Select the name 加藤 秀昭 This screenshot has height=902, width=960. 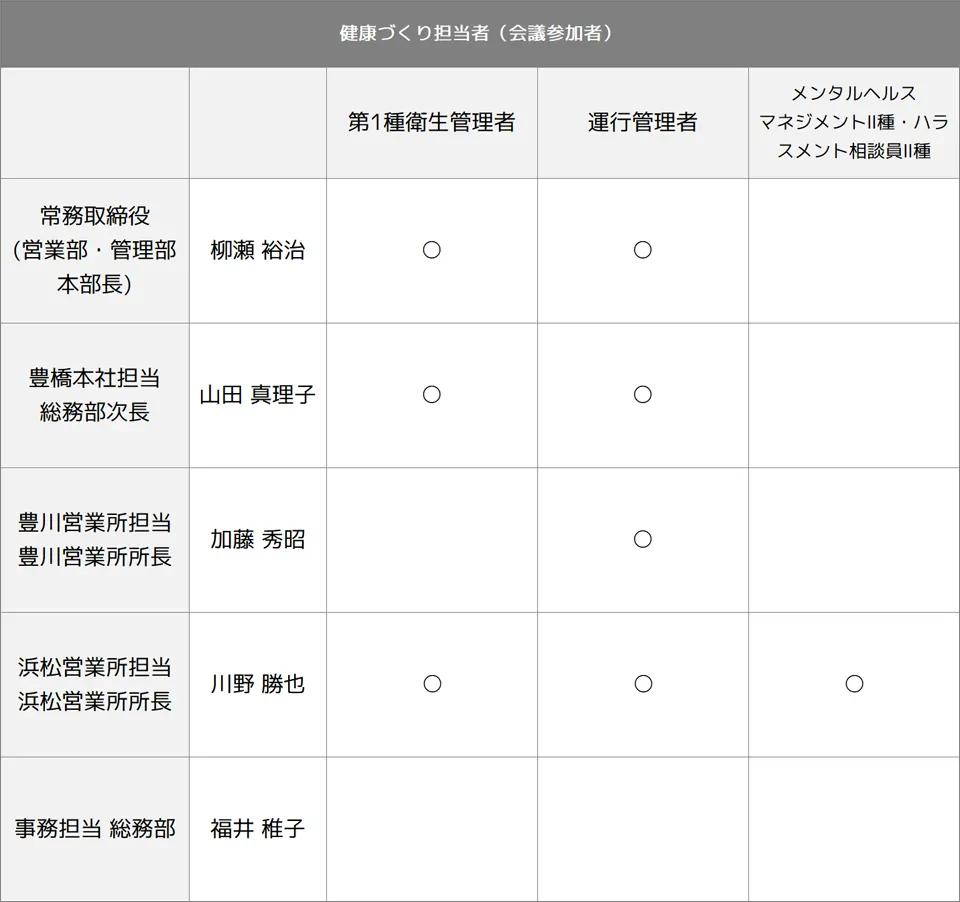click(258, 539)
